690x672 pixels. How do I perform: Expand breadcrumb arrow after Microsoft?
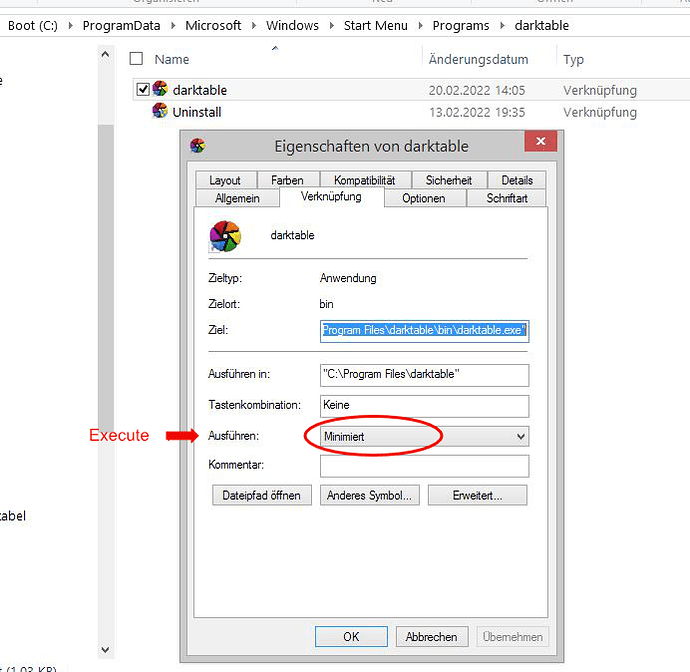pyautogui.click(x=254, y=26)
